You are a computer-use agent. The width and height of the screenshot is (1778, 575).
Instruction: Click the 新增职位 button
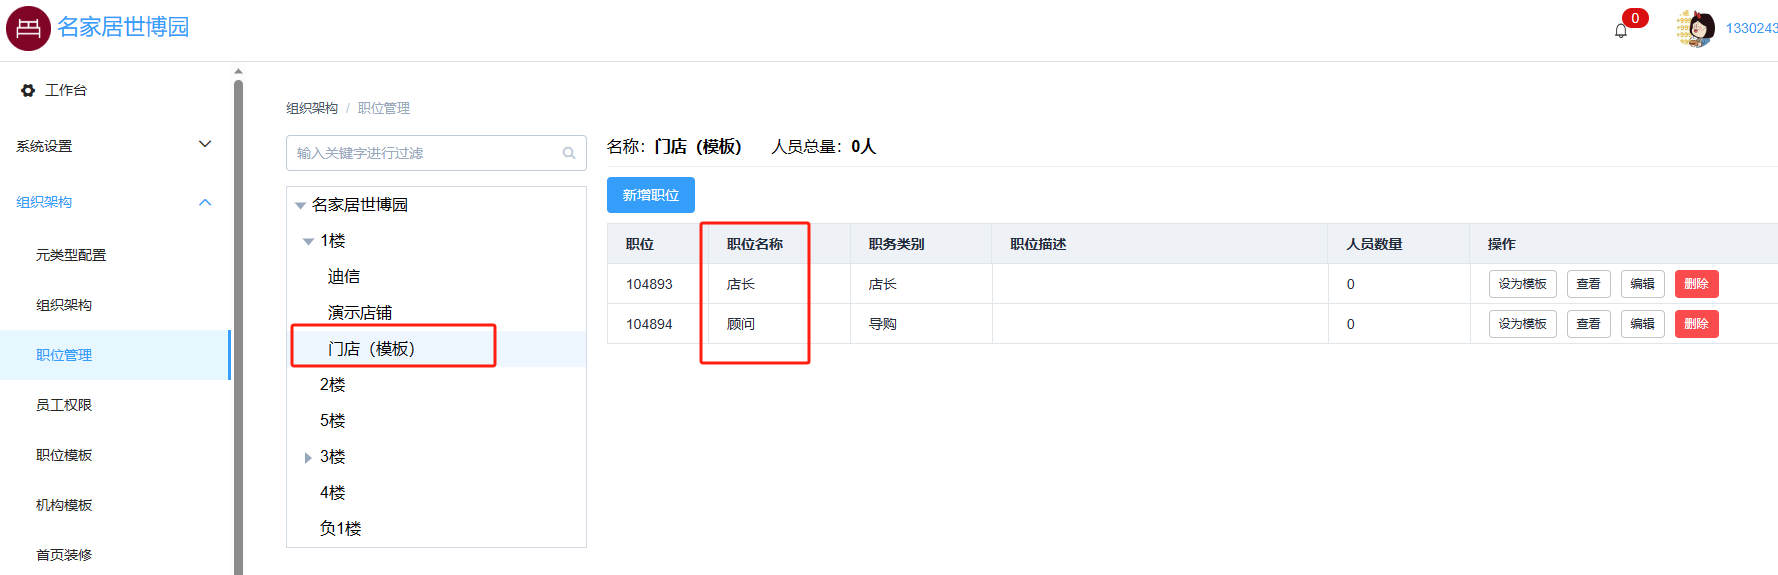(x=650, y=195)
